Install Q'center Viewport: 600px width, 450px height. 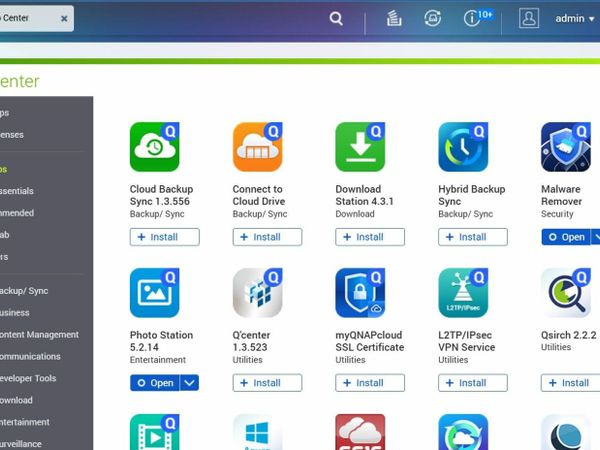(x=267, y=383)
